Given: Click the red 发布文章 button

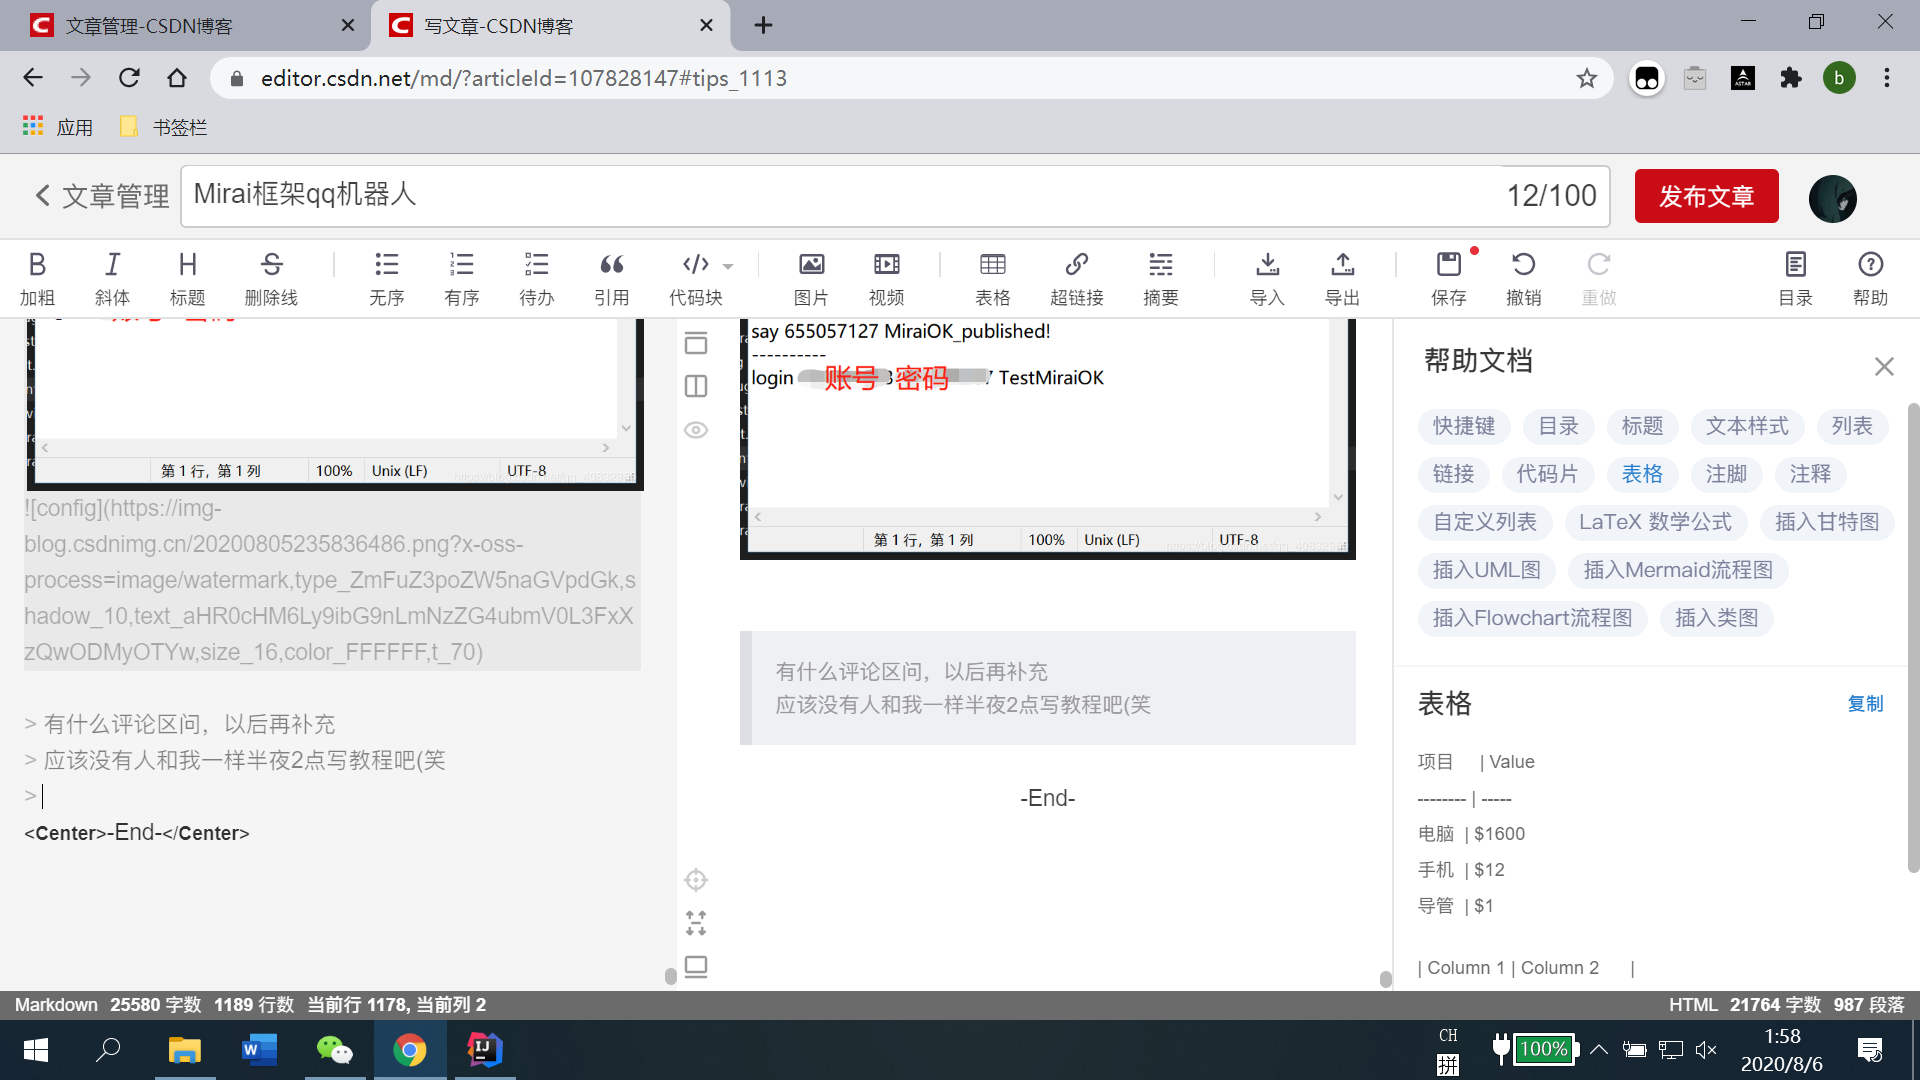Looking at the screenshot, I should coord(1706,196).
